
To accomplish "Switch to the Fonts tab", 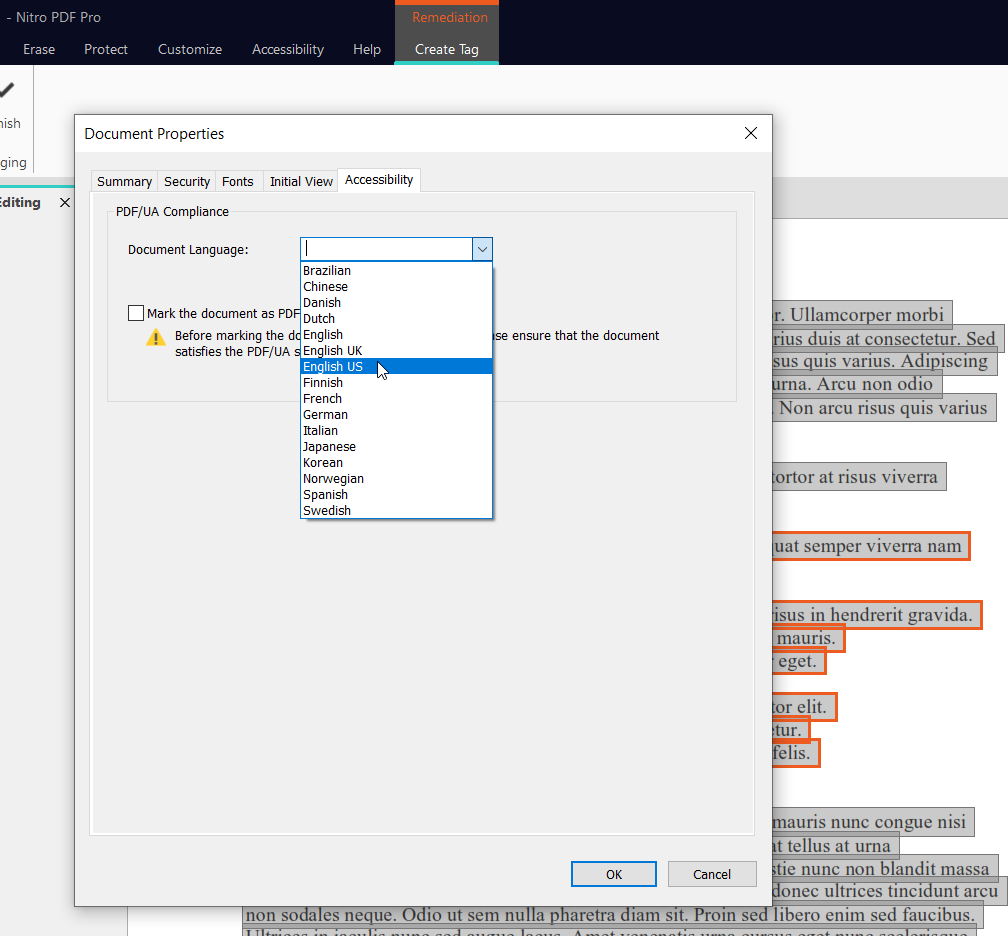I will (238, 181).
